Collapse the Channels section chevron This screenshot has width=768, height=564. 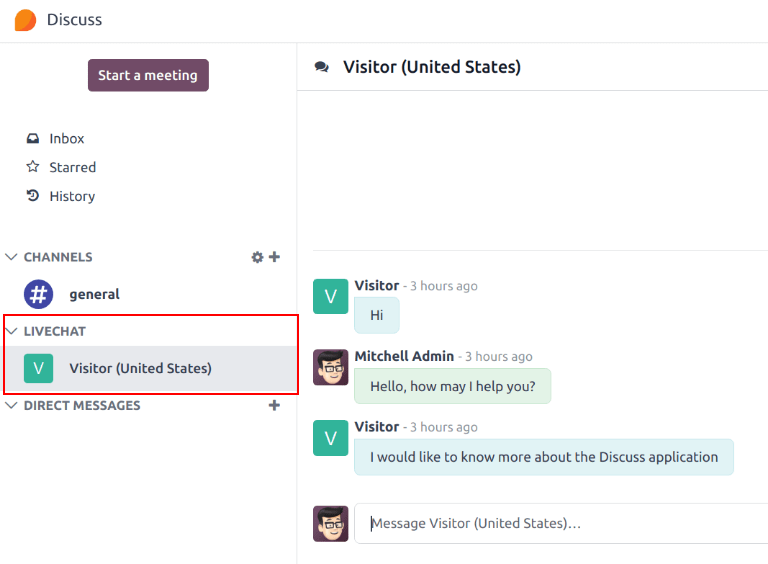[x=12, y=257]
